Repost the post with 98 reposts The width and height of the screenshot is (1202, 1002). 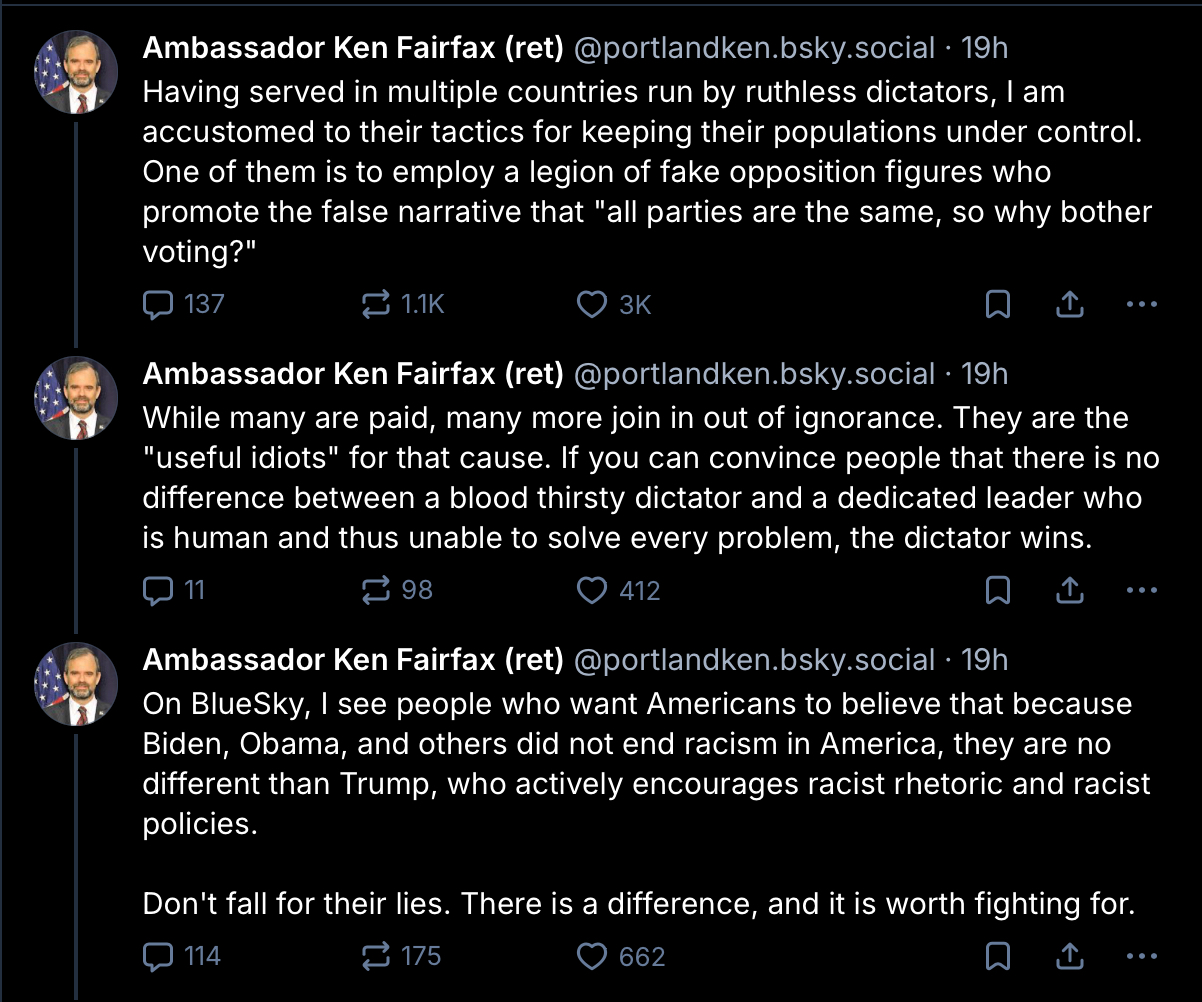tap(376, 590)
